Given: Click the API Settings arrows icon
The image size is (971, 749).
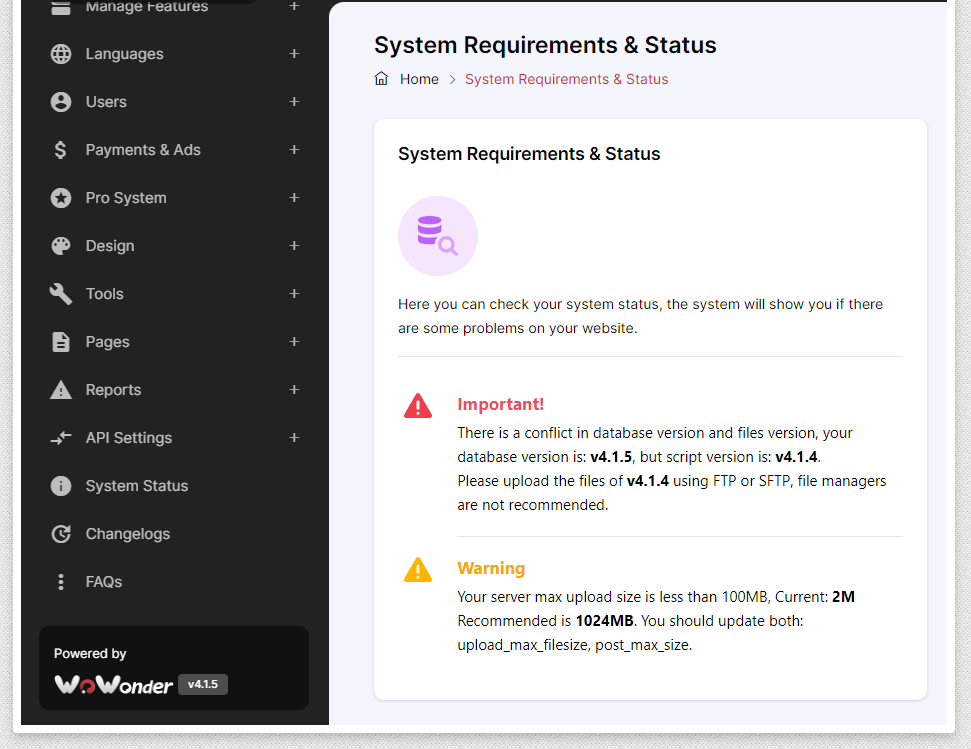Looking at the screenshot, I should [x=61, y=438].
